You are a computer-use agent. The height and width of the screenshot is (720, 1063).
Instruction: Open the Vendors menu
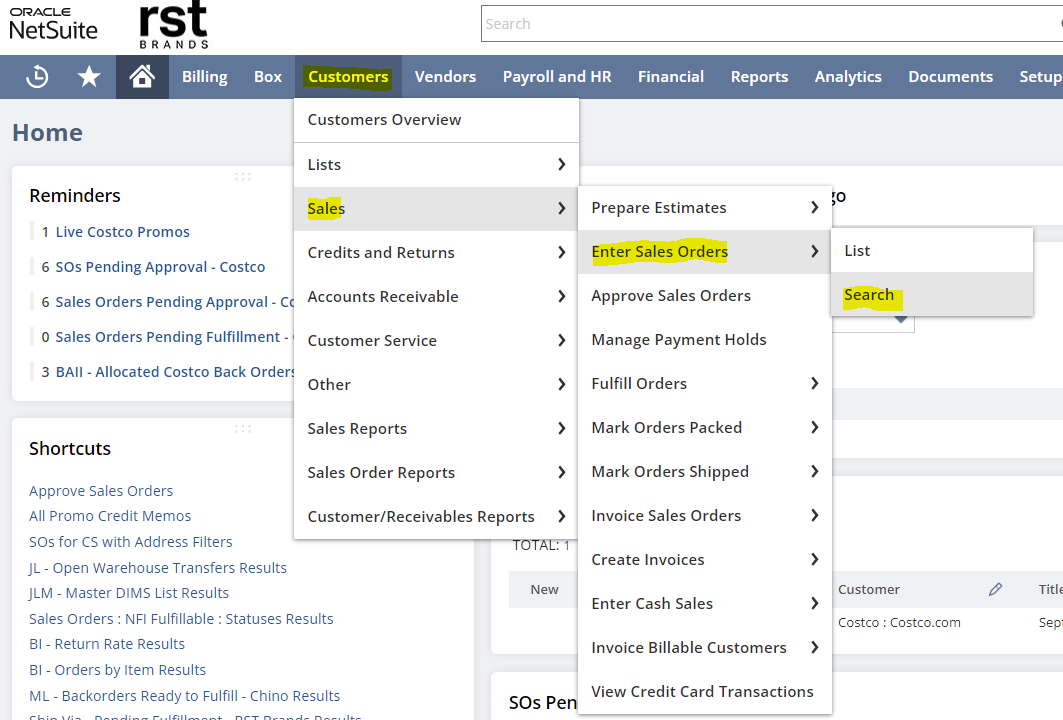tap(445, 77)
